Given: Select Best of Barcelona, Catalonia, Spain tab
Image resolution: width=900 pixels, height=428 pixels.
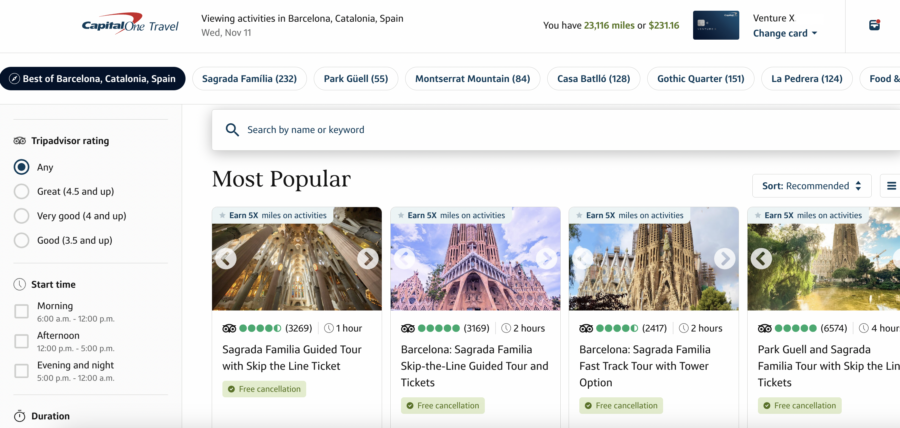Looking at the screenshot, I should [93, 79].
